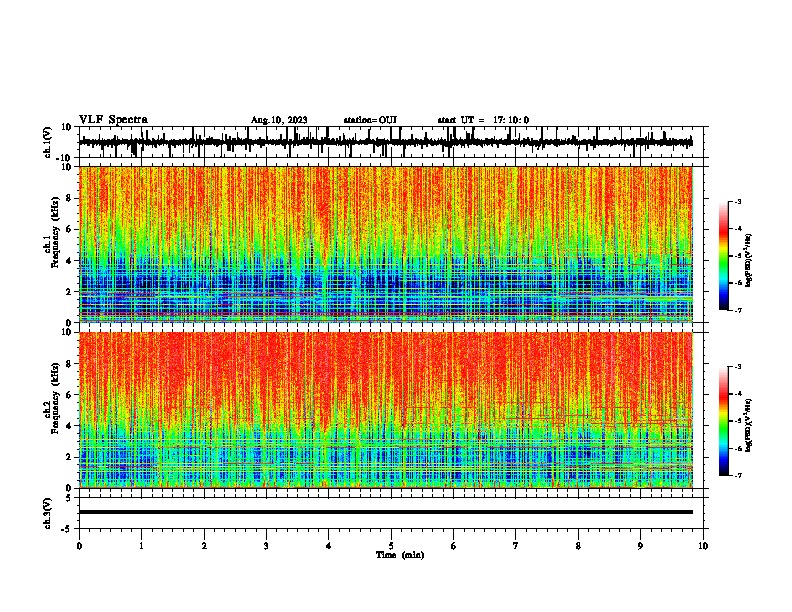Click tick label "5" on the Time axis
792x612 pixels.
coord(391,546)
